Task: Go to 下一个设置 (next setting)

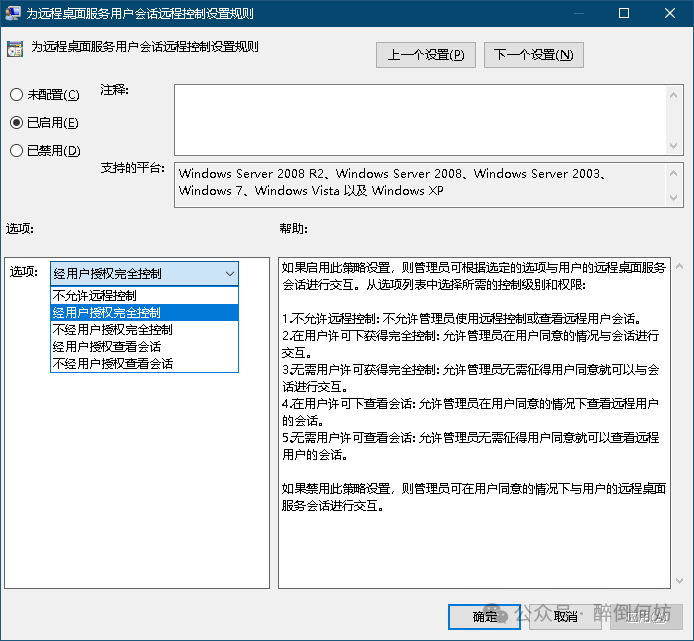Action: point(533,55)
